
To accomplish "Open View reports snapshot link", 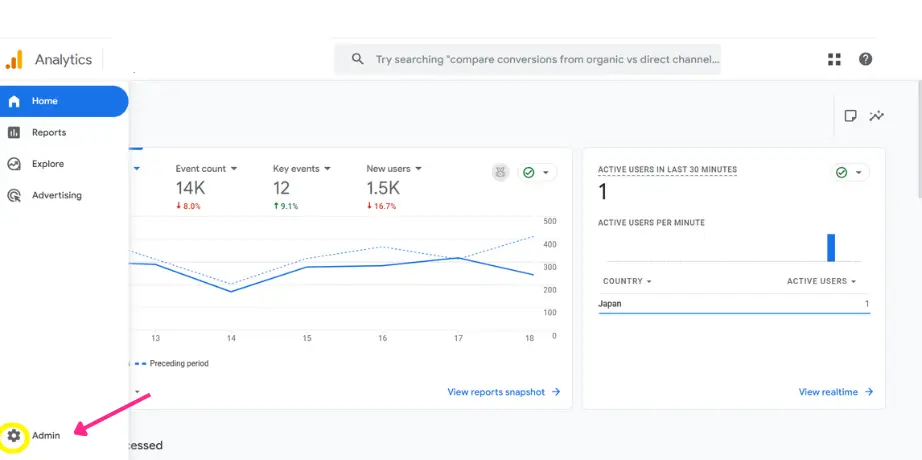I will [504, 392].
